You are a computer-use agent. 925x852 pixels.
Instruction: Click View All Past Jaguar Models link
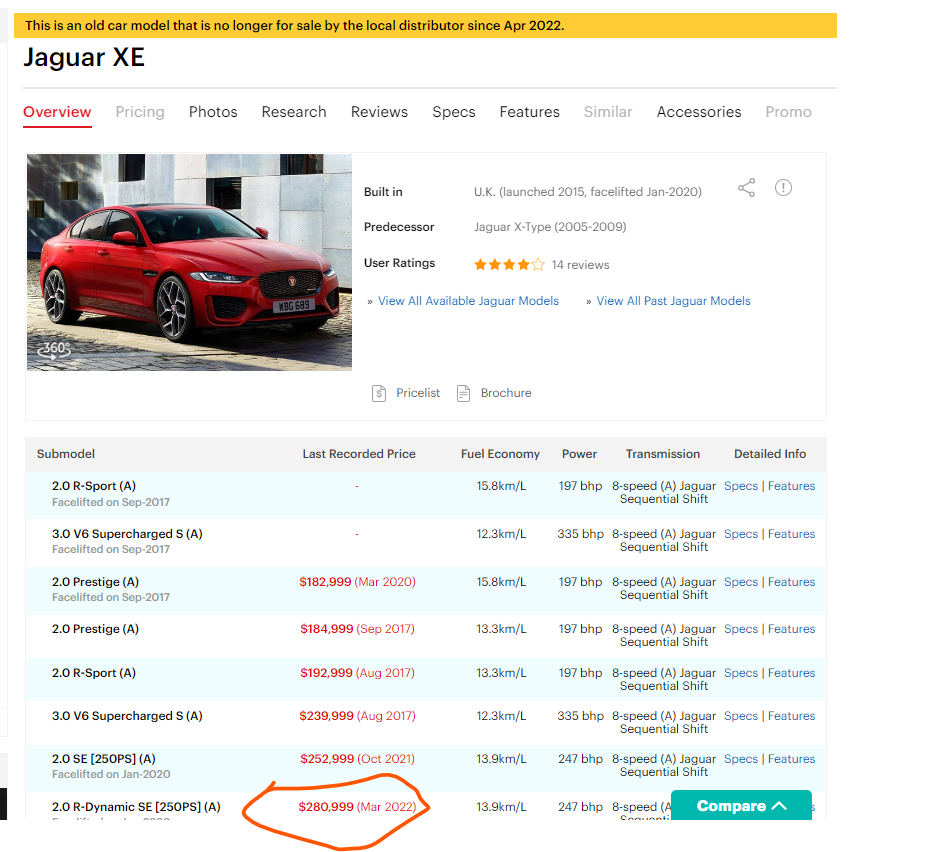pyautogui.click(x=673, y=301)
